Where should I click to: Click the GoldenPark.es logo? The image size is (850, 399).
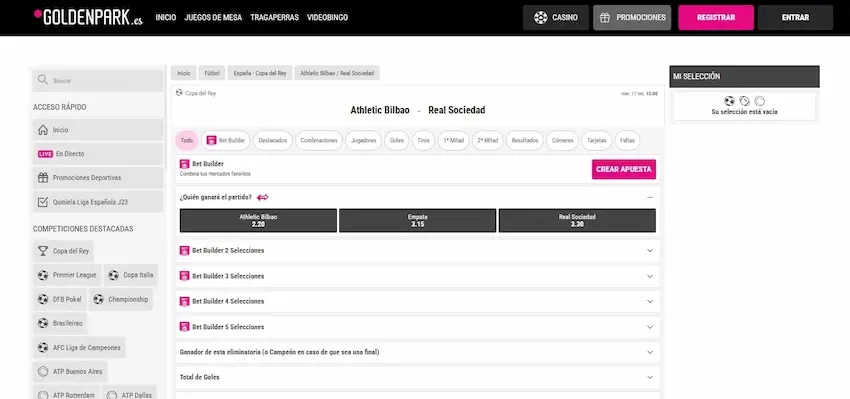click(88, 17)
